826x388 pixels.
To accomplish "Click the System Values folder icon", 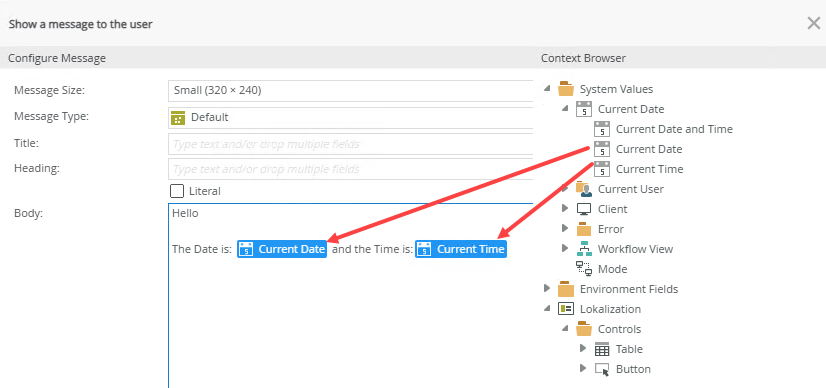I will [x=566, y=89].
